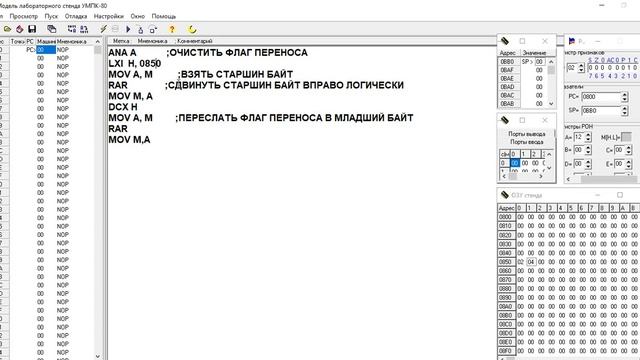Select Порты ввода in ports window
The image size is (640, 360).
click(527, 142)
